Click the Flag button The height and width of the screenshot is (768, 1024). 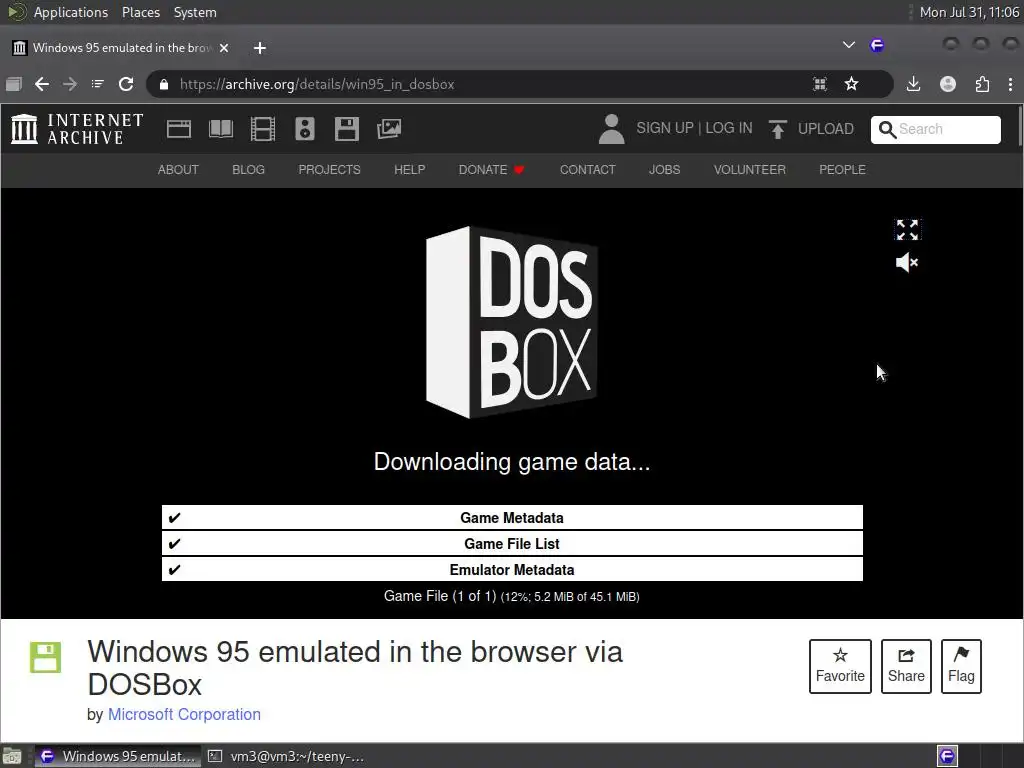coord(961,666)
